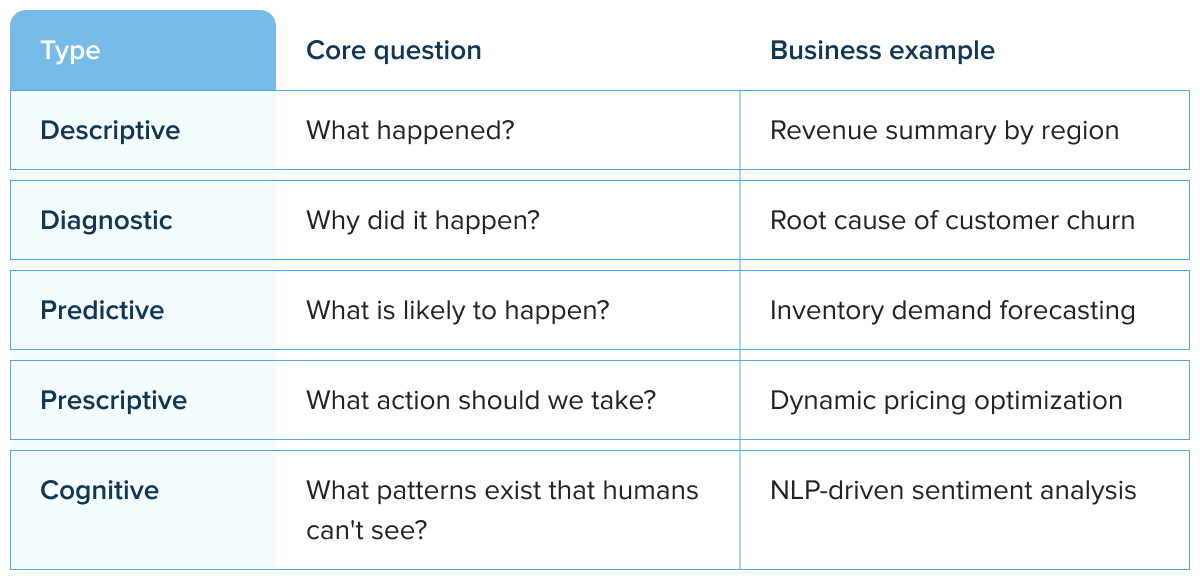Image resolution: width=1200 pixels, height=580 pixels.
Task: Select the Diagnostic type cell
Action: coord(106,221)
